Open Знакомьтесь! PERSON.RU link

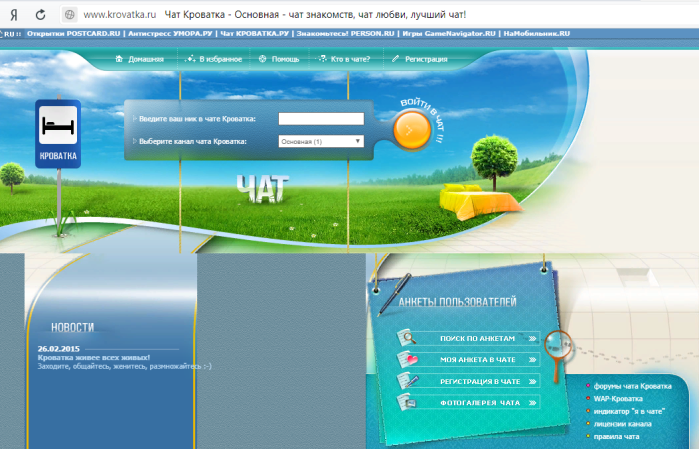[345, 33]
